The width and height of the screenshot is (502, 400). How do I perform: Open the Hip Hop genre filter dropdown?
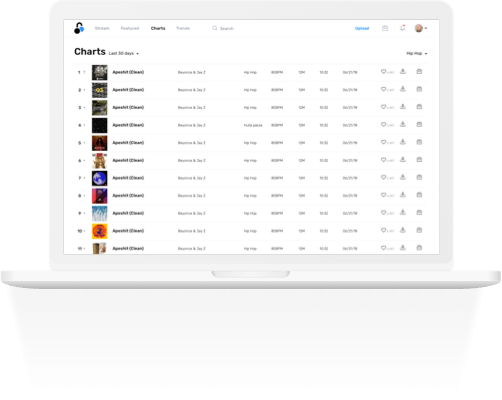click(417, 53)
